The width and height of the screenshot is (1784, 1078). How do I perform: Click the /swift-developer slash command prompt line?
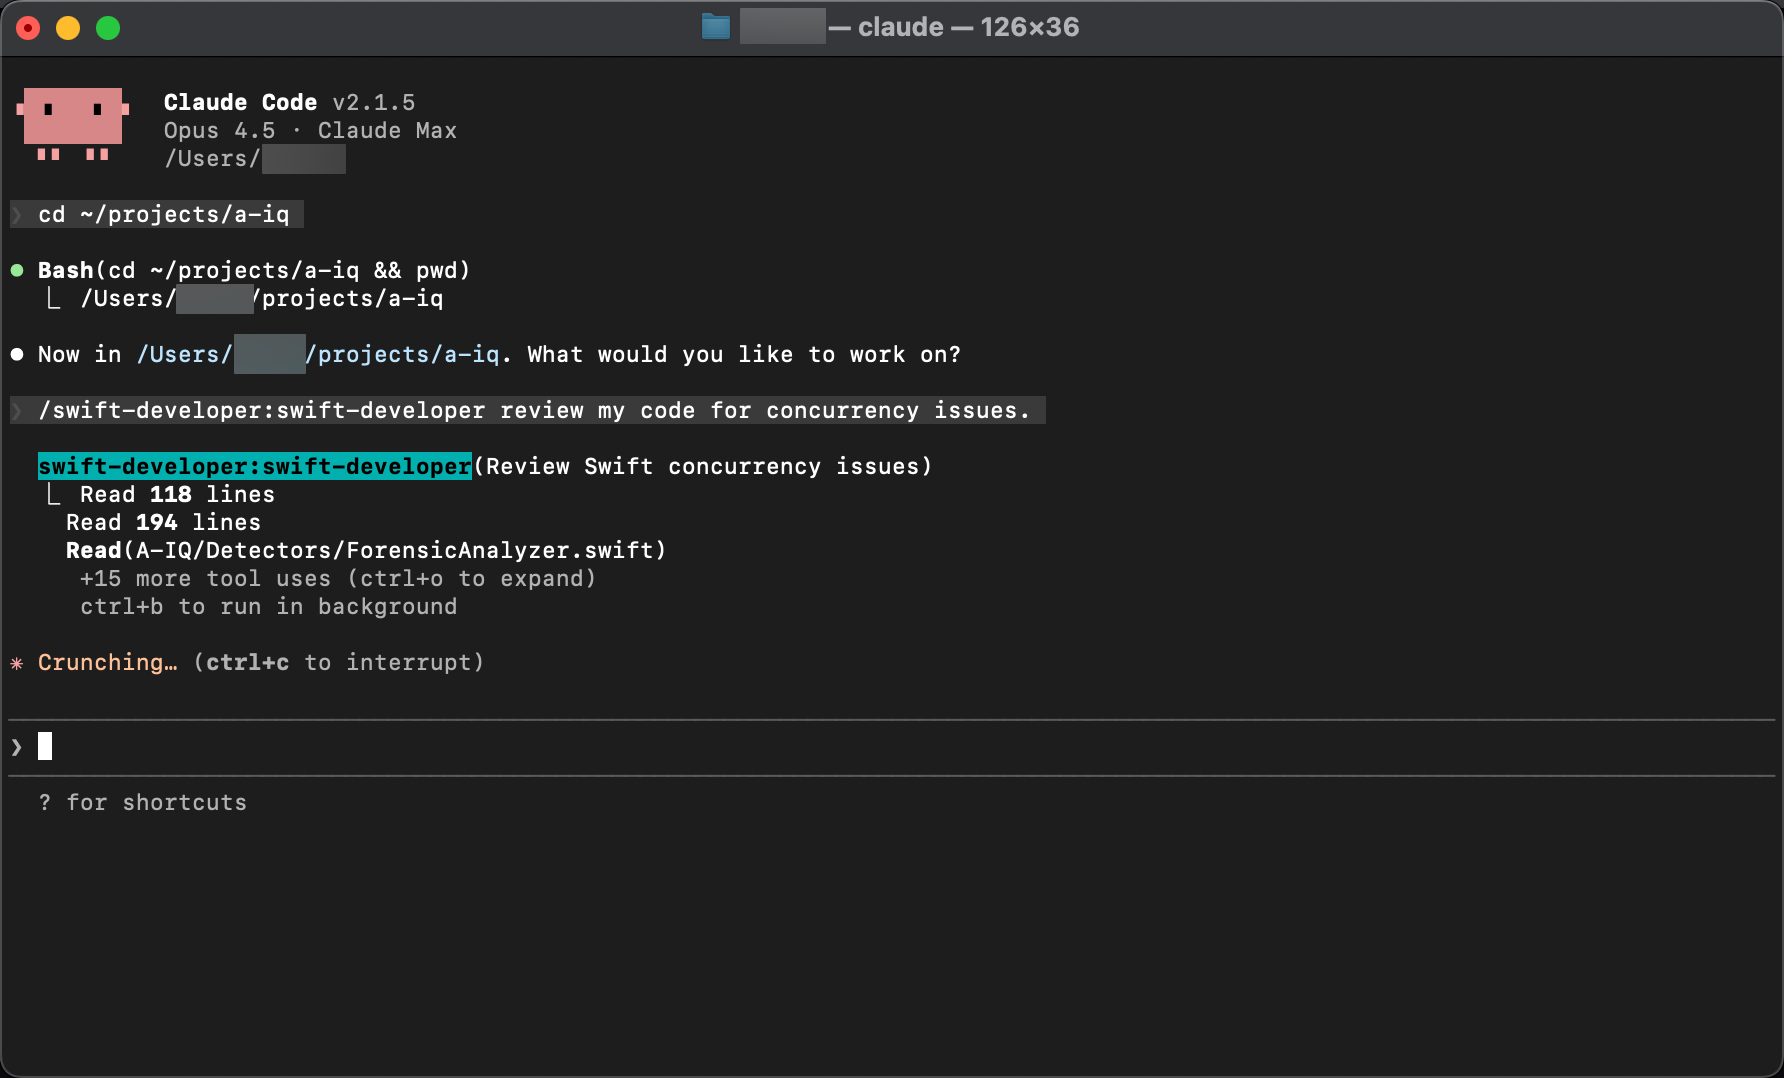(x=528, y=411)
